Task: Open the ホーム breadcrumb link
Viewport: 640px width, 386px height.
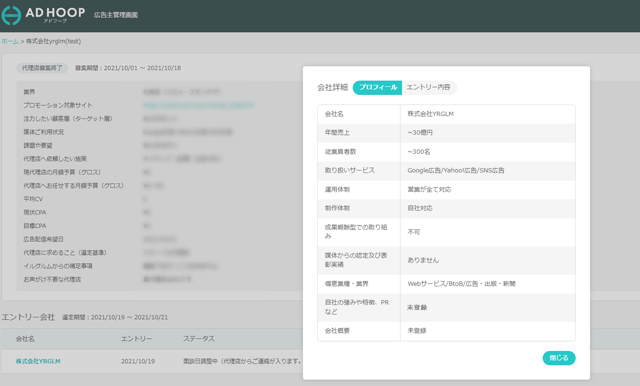Action: [x=10, y=41]
